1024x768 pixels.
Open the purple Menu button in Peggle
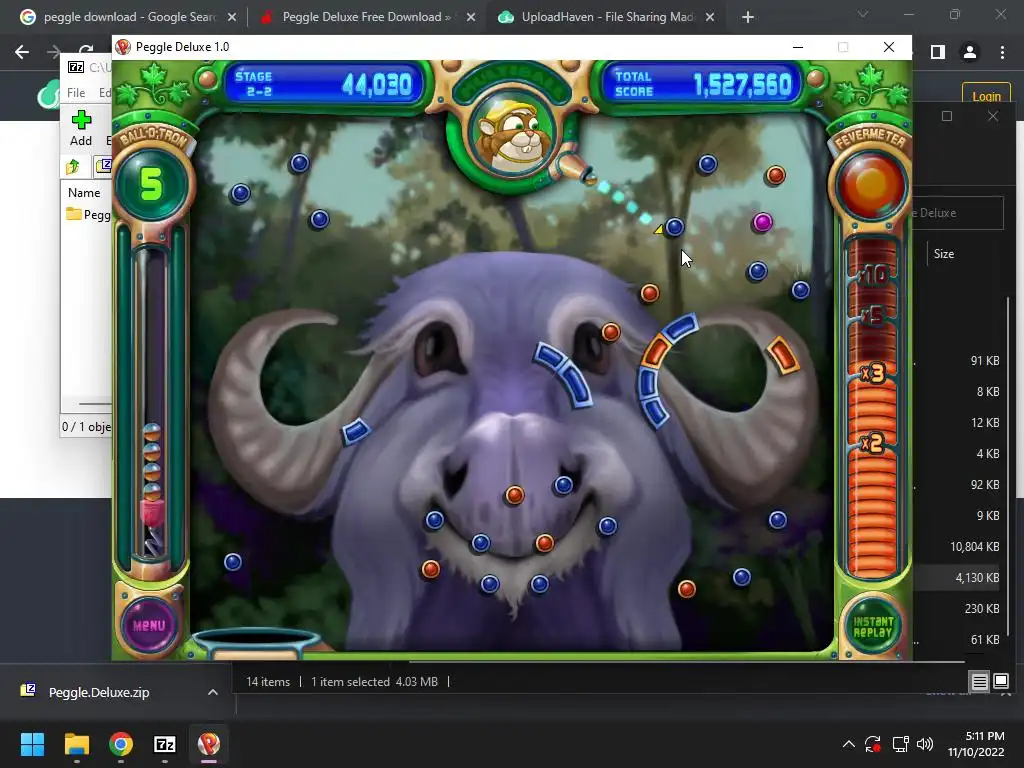click(x=149, y=625)
